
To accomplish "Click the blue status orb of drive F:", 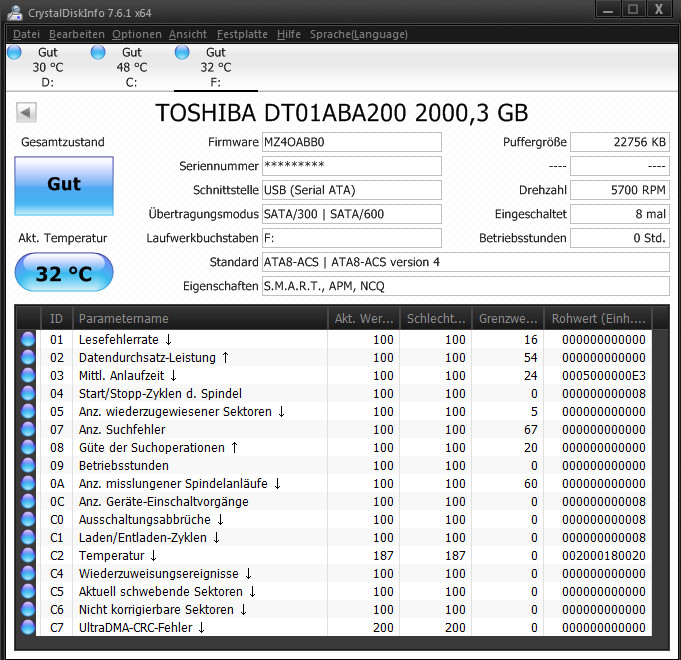I will [182, 52].
